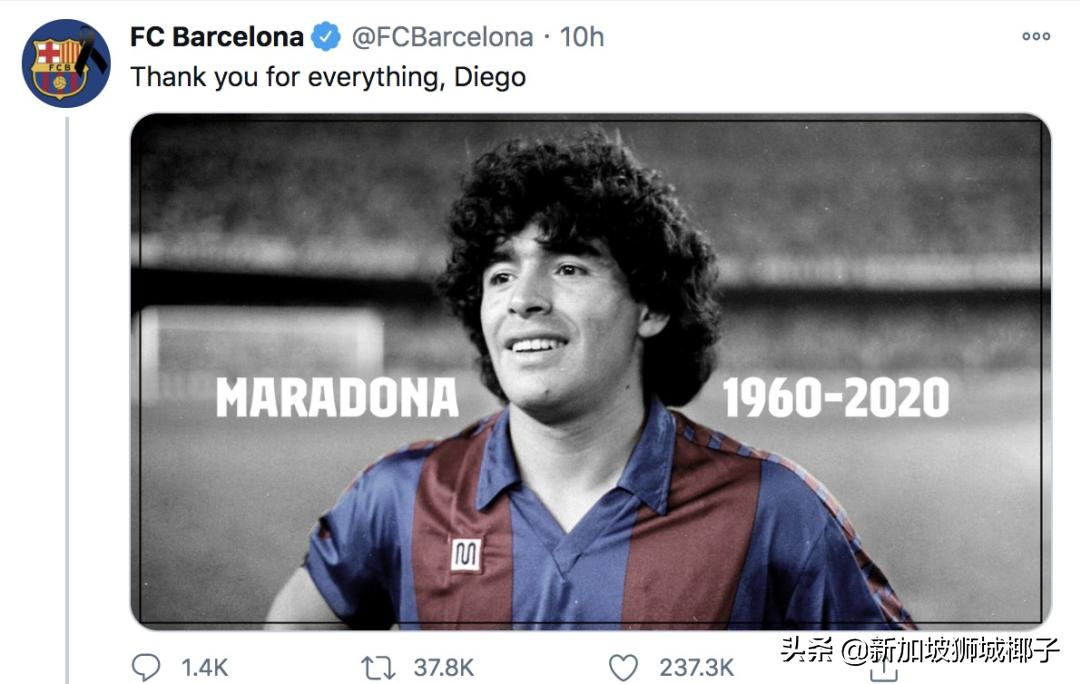The width and height of the screenshot is (1080, 684).
Task: Click the MARADONA caption in the photo
Action: click(x=337, y=397)
